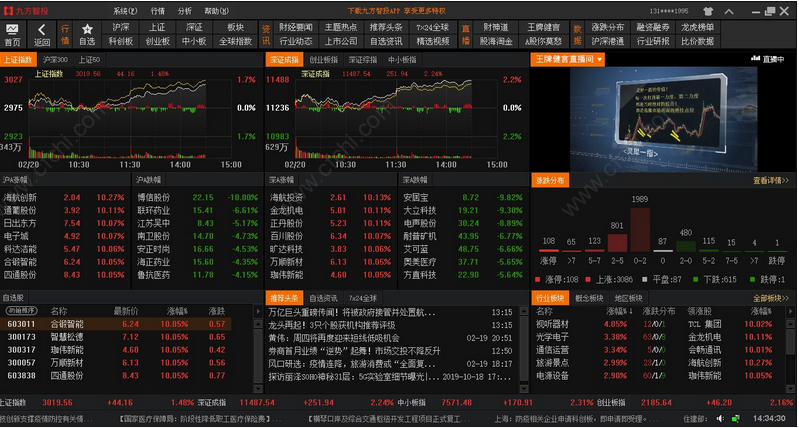Open A股你莫愁 button

[543, 41]
